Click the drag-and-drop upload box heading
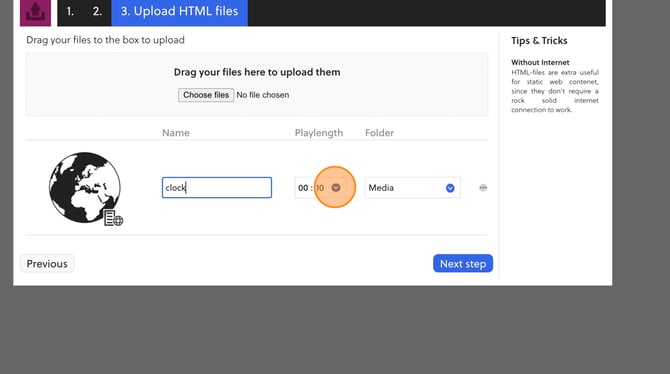 click(x=257, y=72)
